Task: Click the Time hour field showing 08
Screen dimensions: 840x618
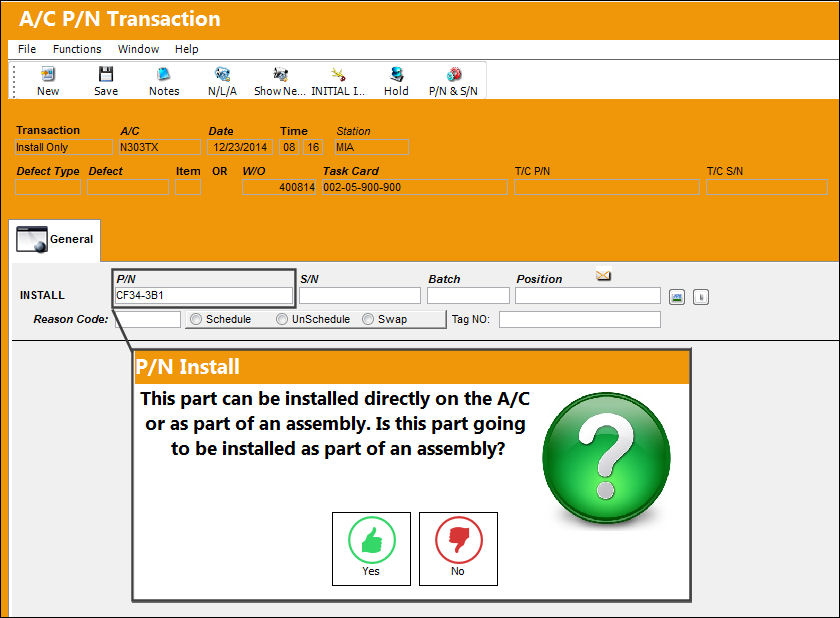Action: click(x=289, y=147)
